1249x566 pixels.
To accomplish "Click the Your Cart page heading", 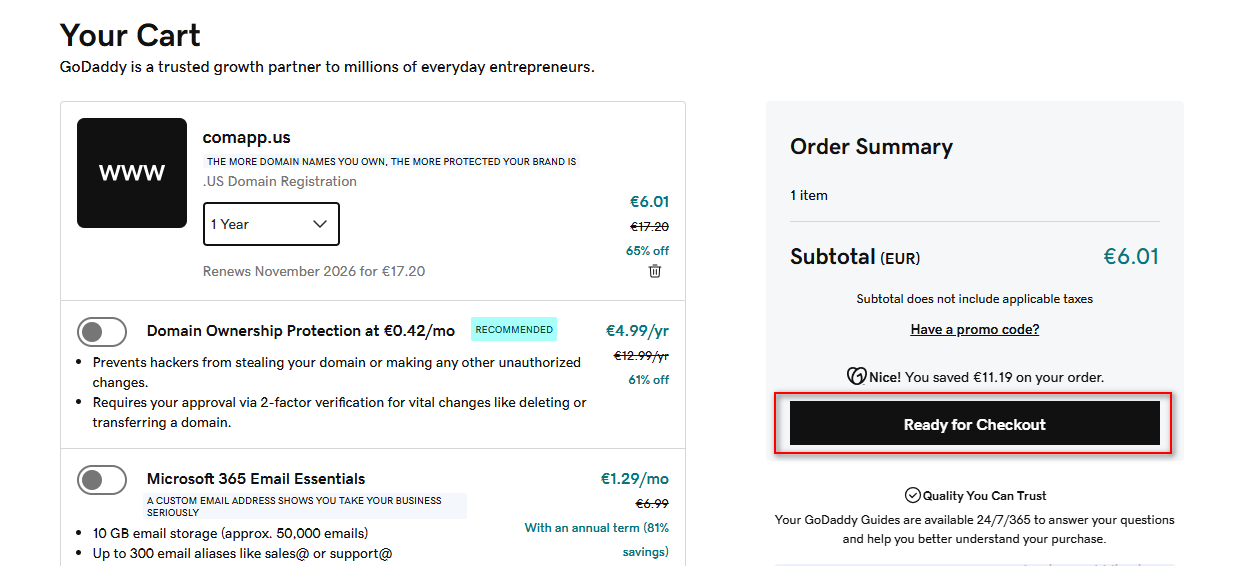I will click(x=130, y=35).
